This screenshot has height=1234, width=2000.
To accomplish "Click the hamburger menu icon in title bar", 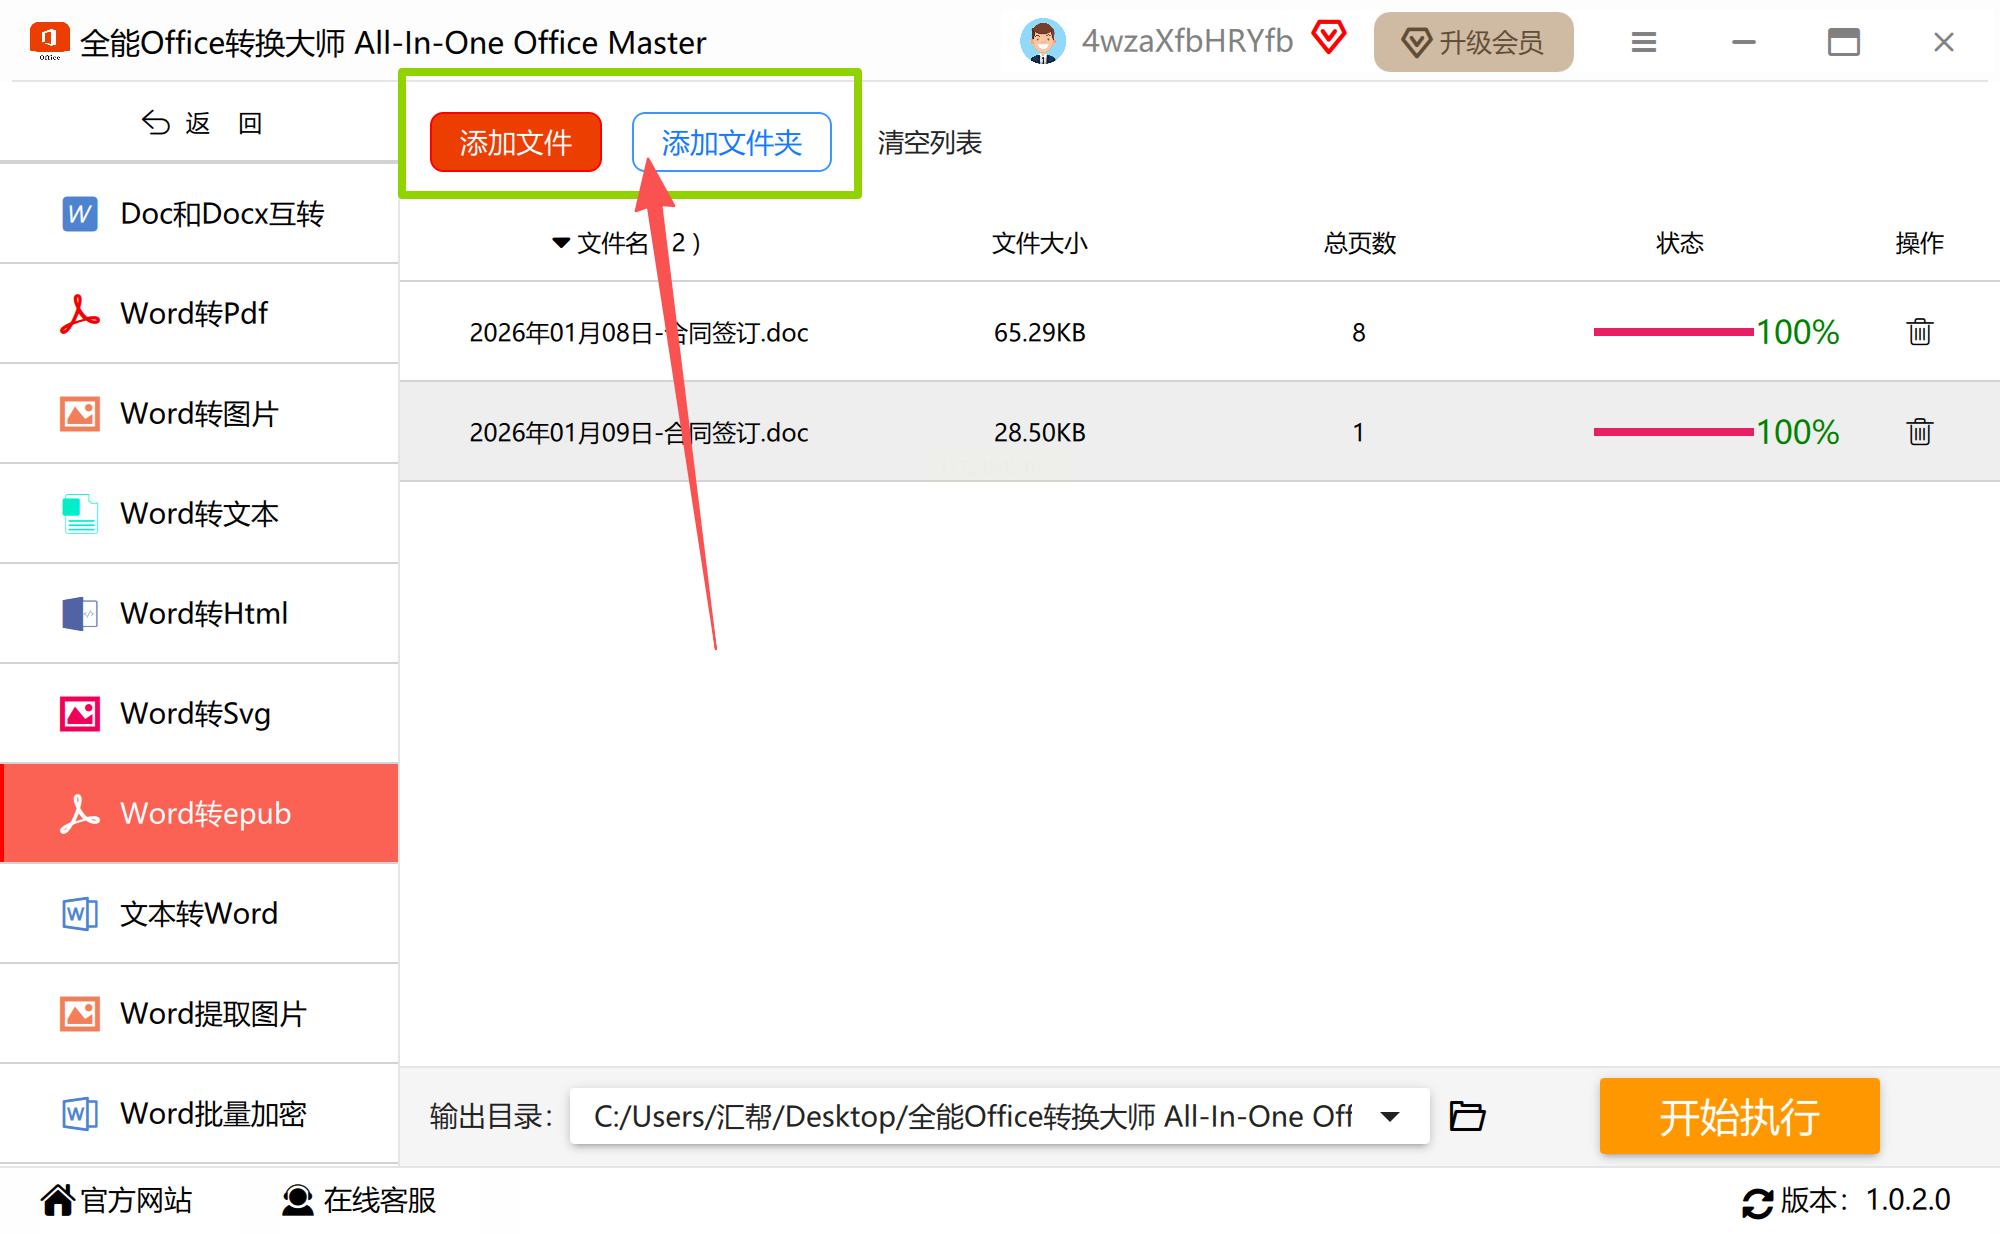I will (1643, 43).
